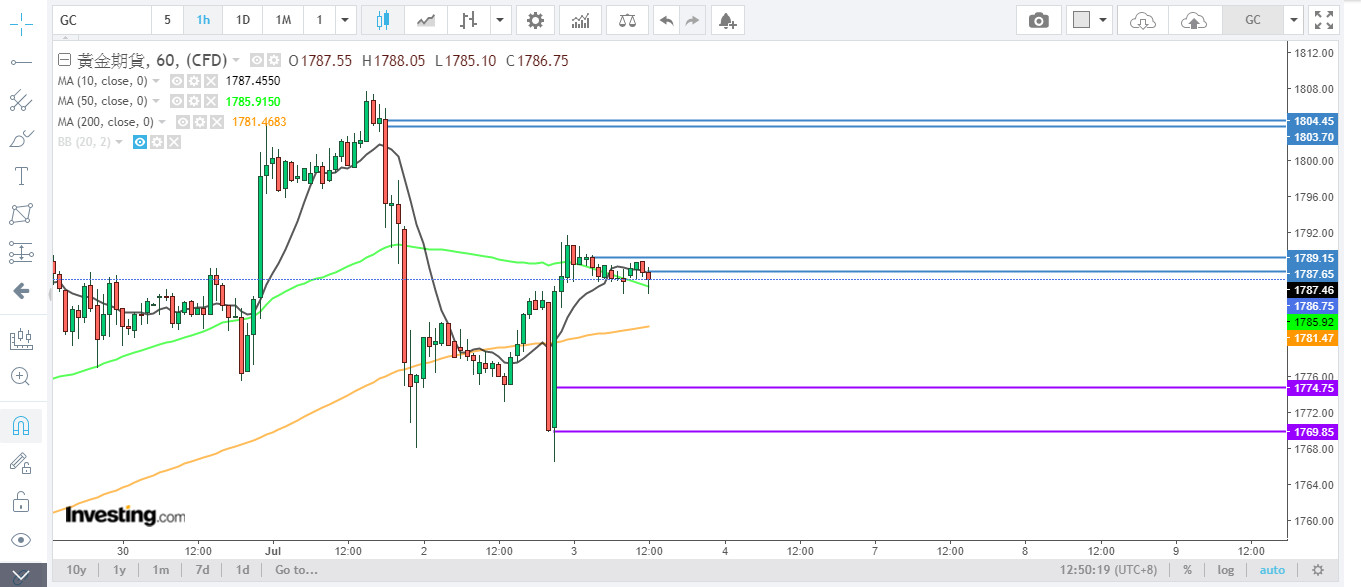Toggle magnet mode for drawings
Viewport: 1361px width, 587px height.
click(20, 426)
